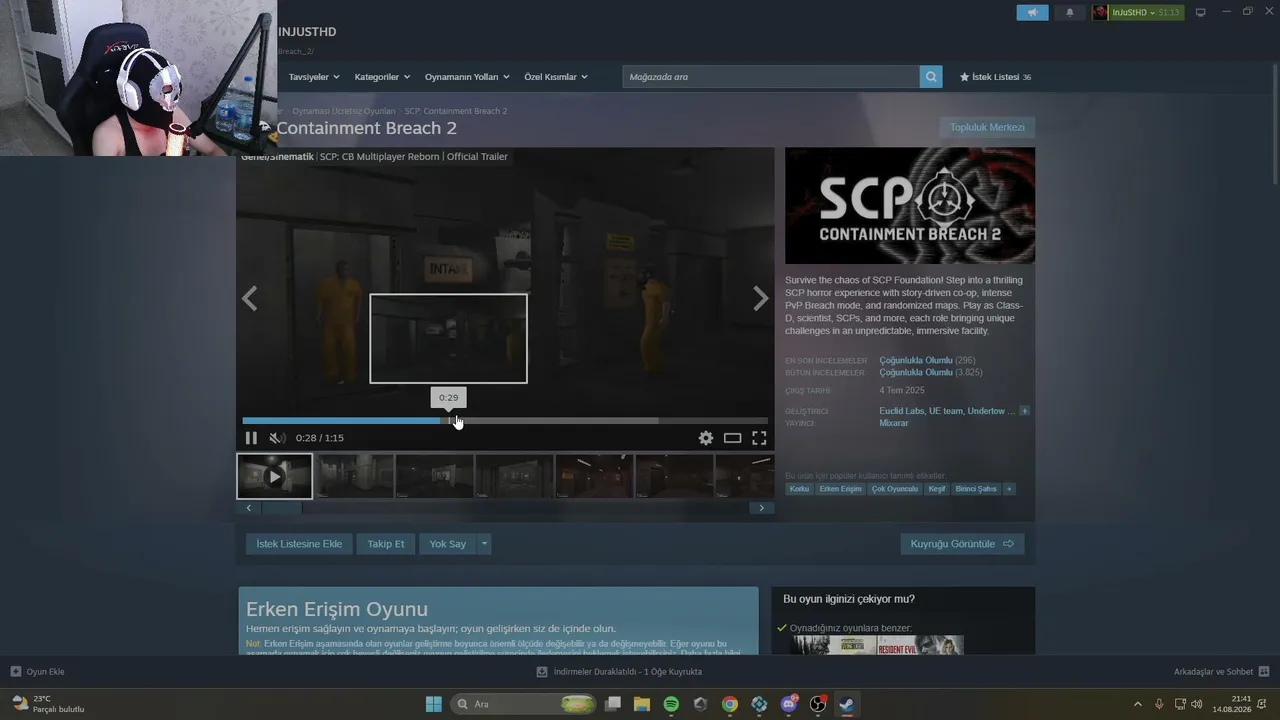Toggle theater mode on the trailer
Viewport: 1280px width, 720px height.
pyautogui.click(x=733, y=438)
